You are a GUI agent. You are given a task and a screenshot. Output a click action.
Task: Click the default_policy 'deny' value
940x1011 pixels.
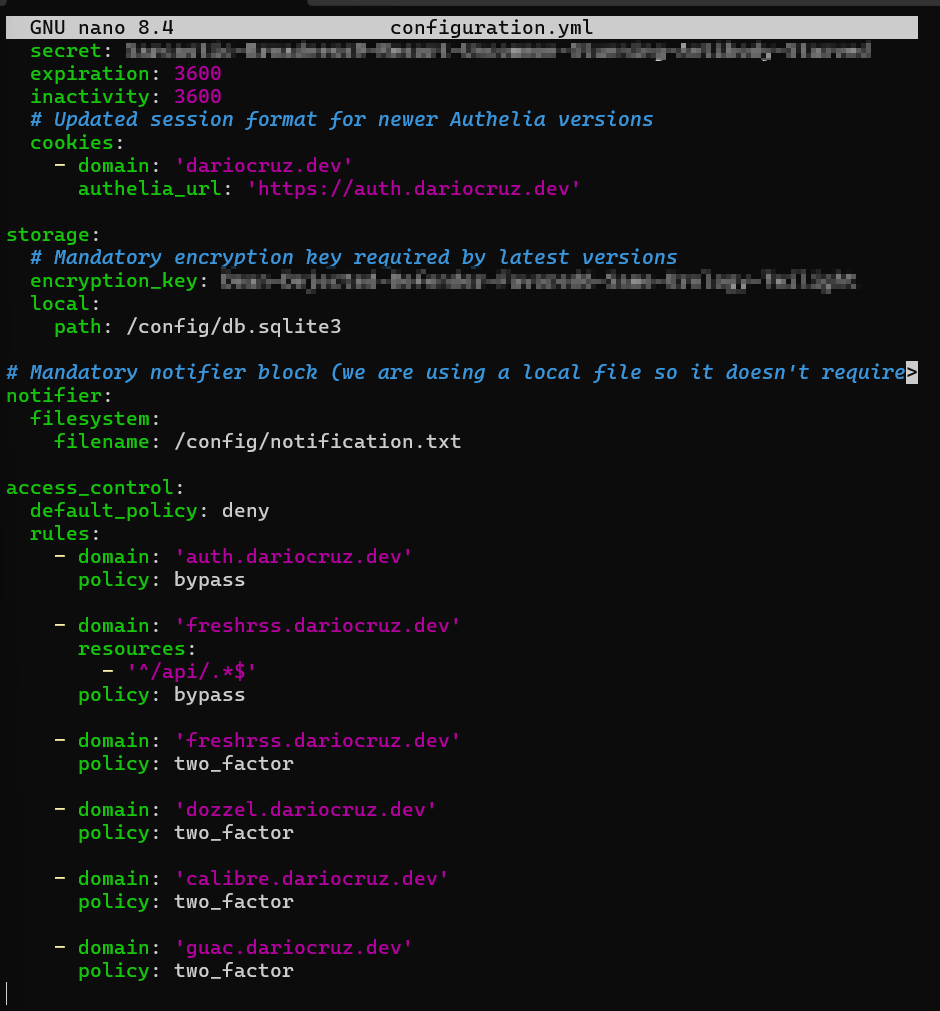point(246,511)
